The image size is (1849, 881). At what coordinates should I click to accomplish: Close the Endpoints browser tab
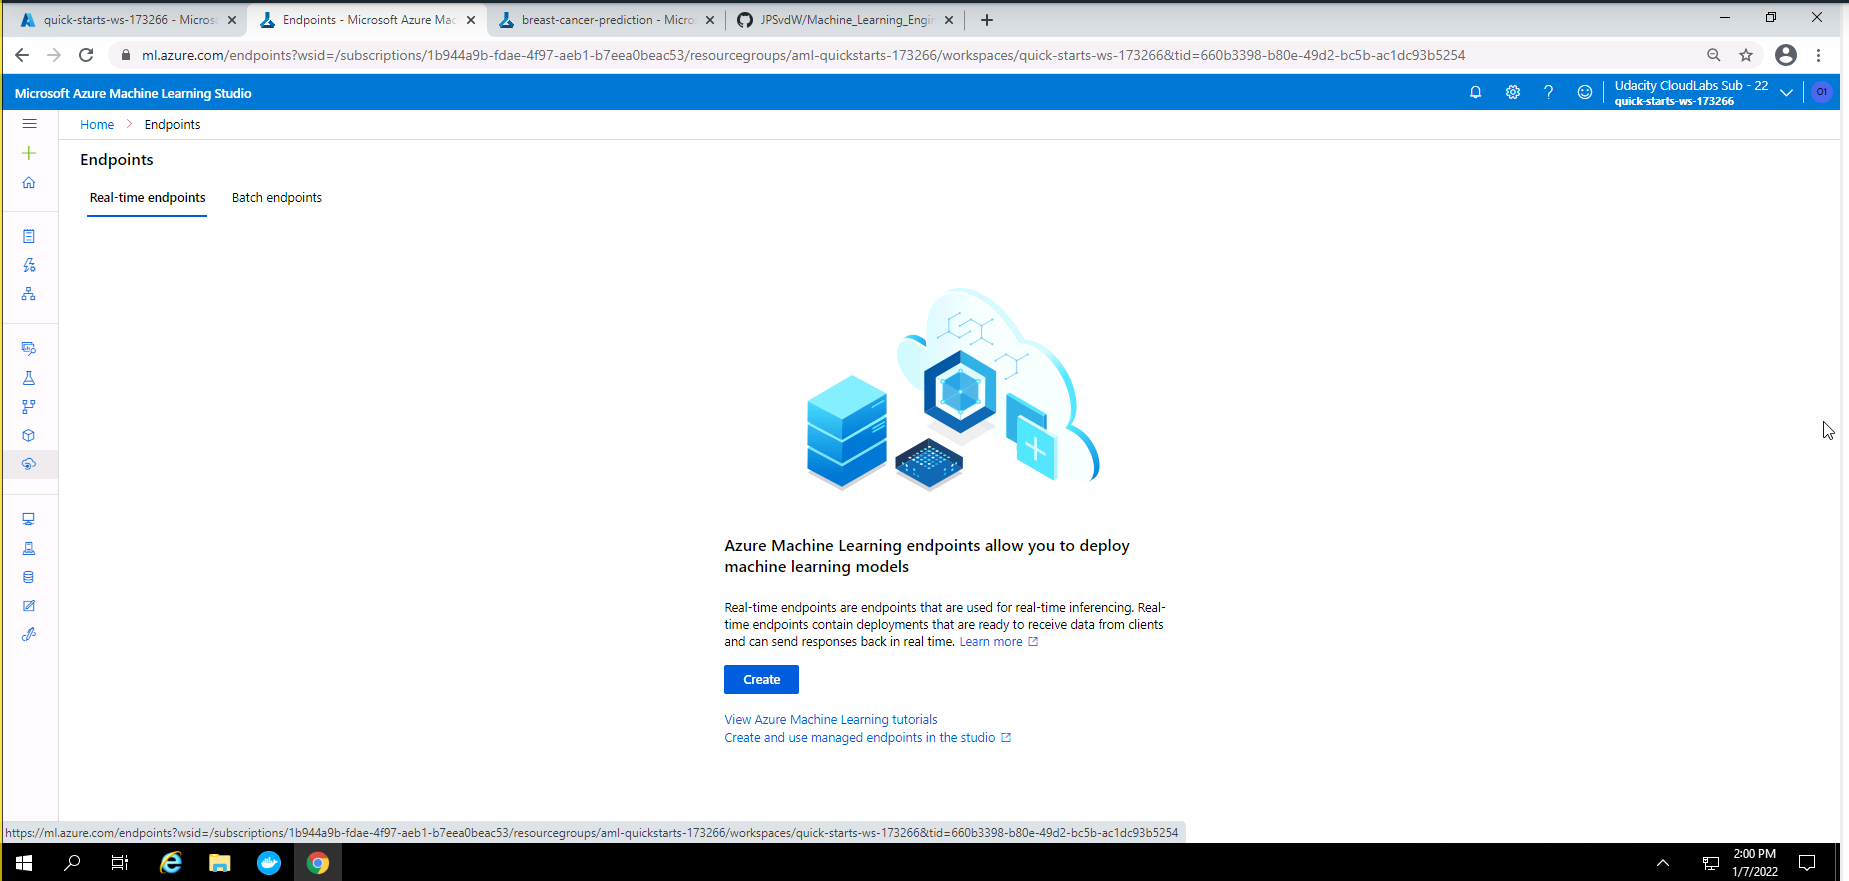coord(471,20)
